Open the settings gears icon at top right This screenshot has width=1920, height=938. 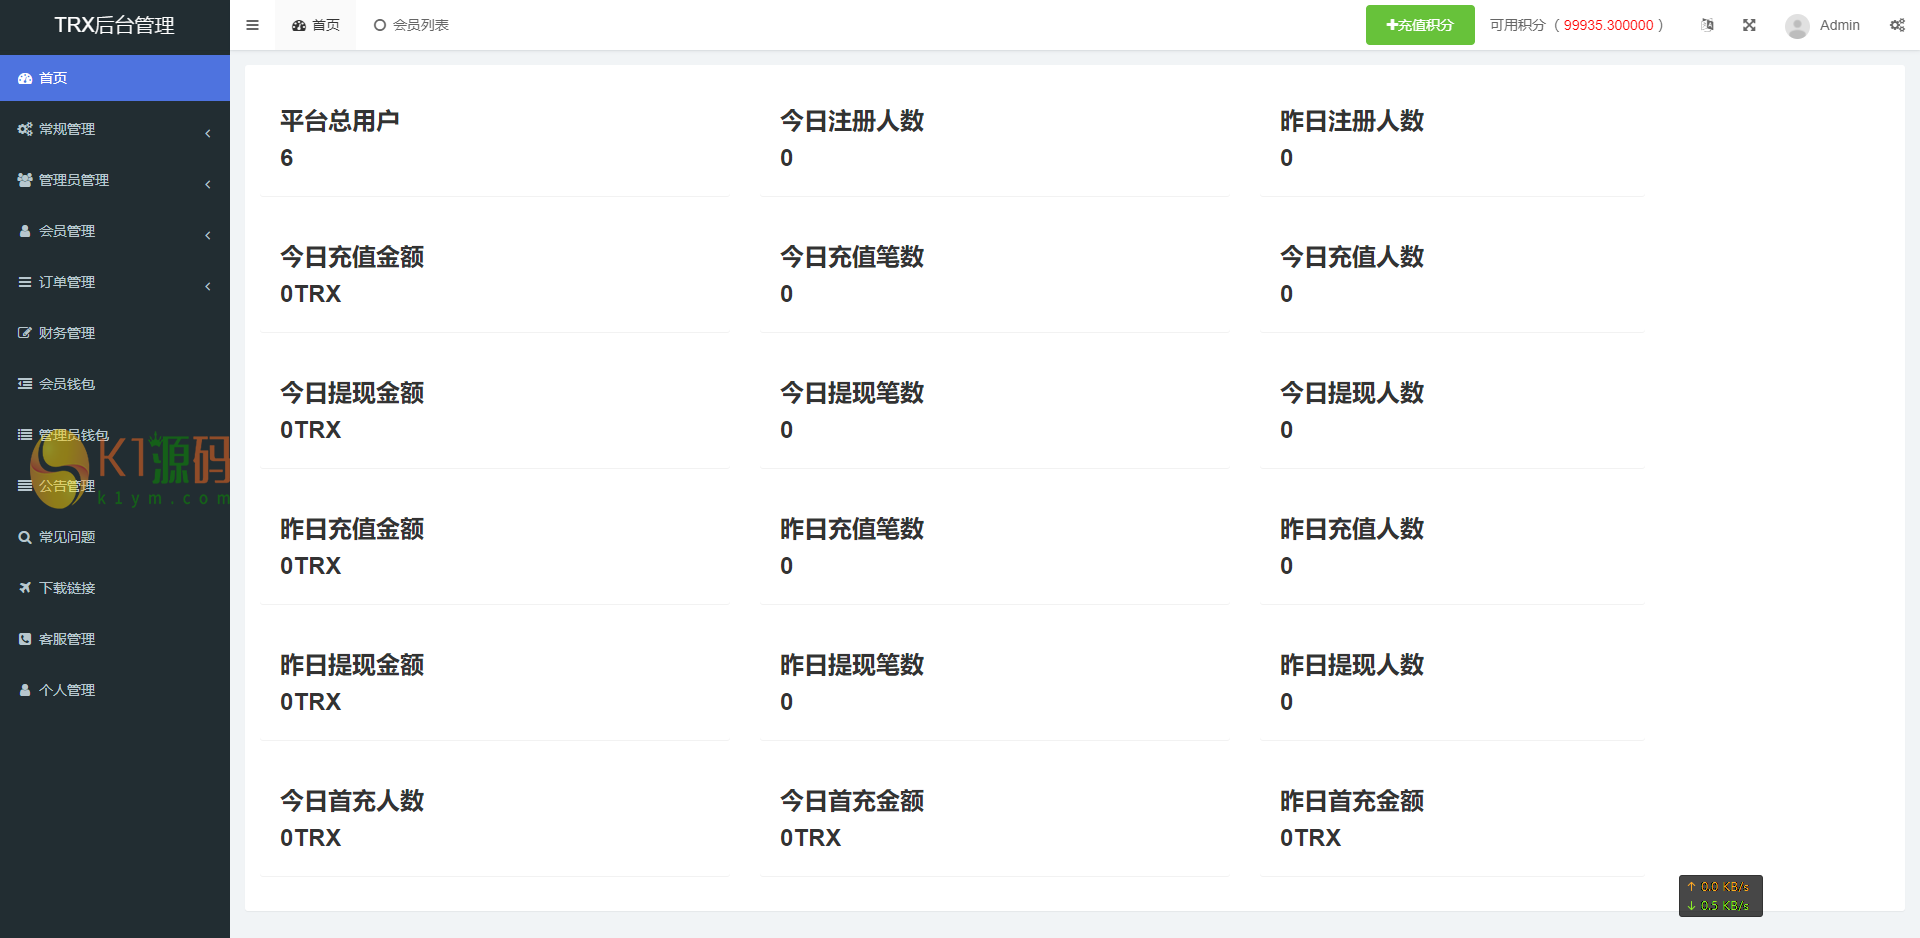pos(1897,25)
